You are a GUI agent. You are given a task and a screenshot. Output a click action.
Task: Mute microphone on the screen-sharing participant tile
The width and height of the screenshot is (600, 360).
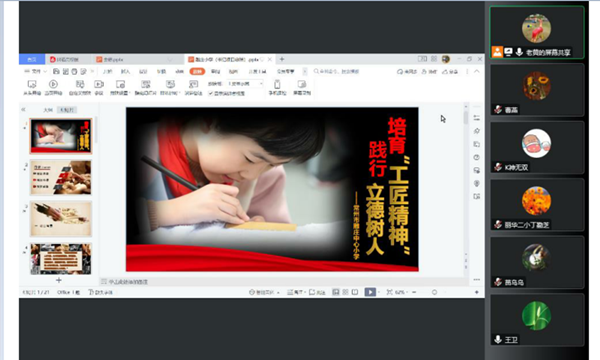(519, 52)
